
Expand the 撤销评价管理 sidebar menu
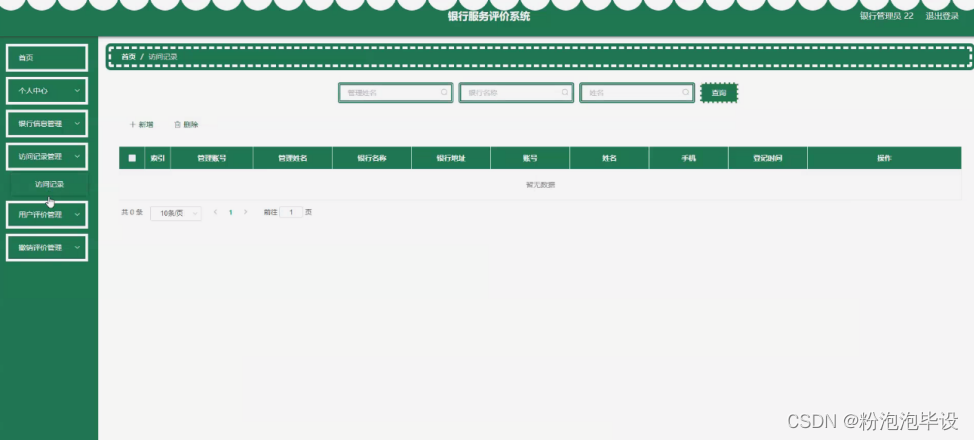pyautogui.click(x=47, y=247)
